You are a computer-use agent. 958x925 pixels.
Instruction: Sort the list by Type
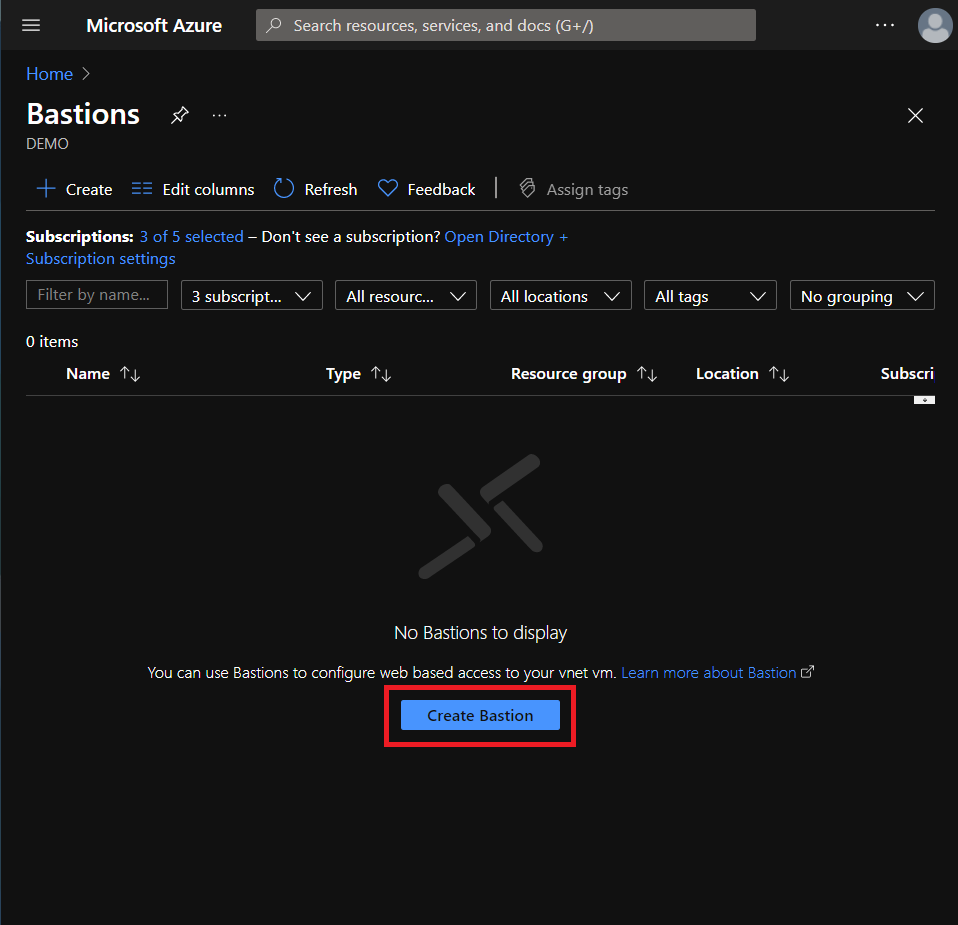pyautogui.click(x=359, y=374)
